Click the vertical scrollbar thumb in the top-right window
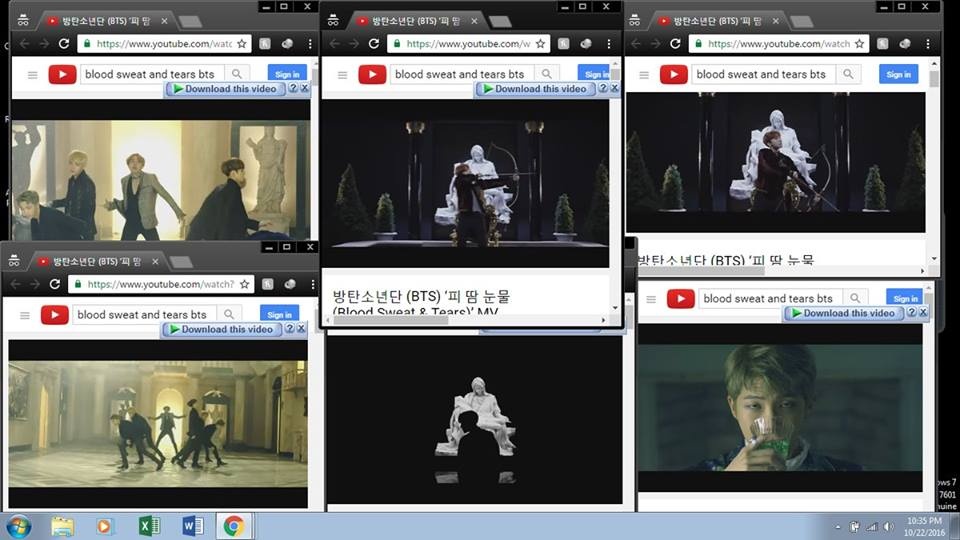 coord(934,80)
